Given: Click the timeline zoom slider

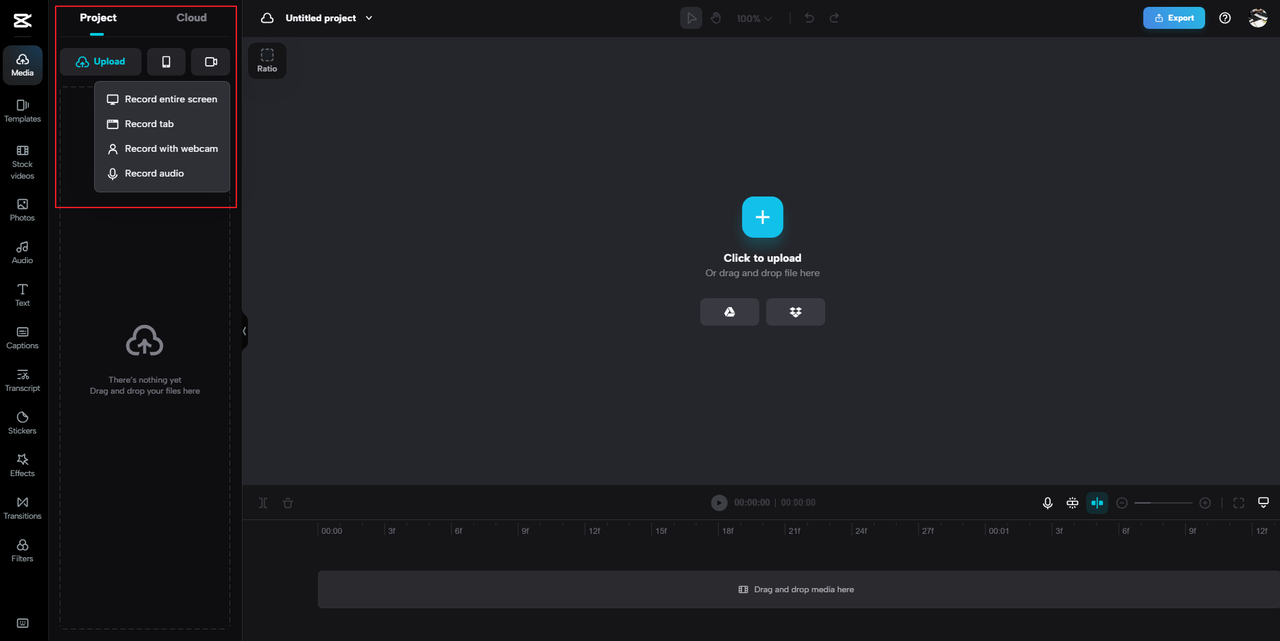Looking at the screenshot, I should tap(1163, 503).
